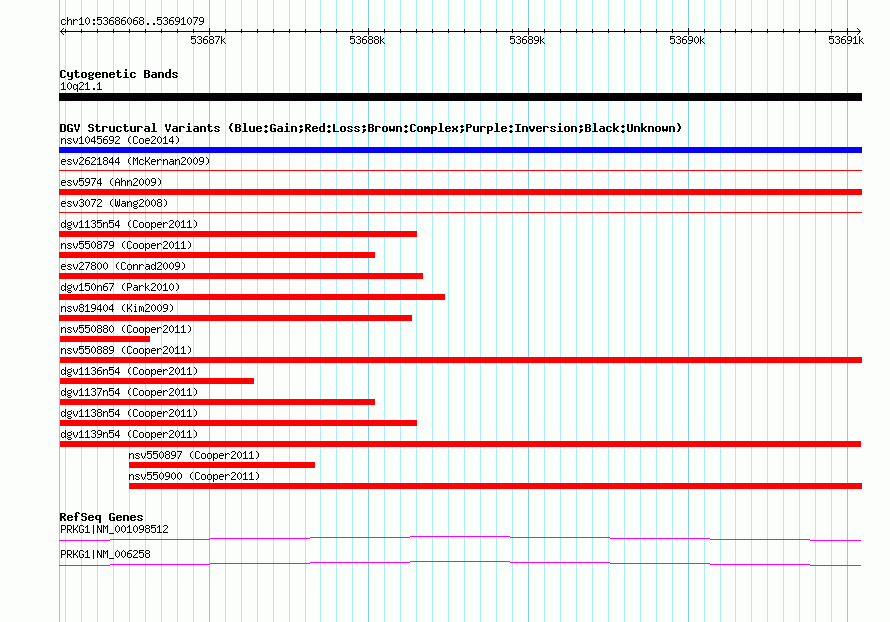Open variant esv5974 (Ahn2009) label

point(111,182)
